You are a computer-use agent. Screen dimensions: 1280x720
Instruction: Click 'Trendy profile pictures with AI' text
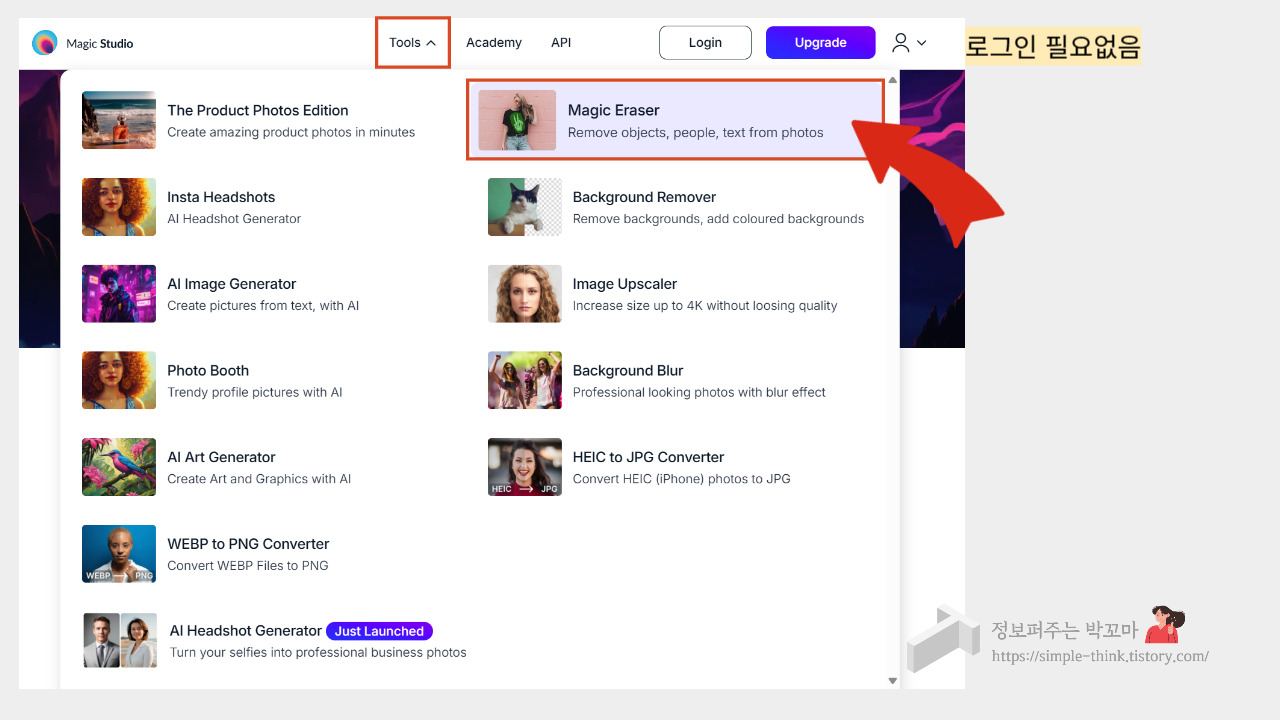point(255,392)
